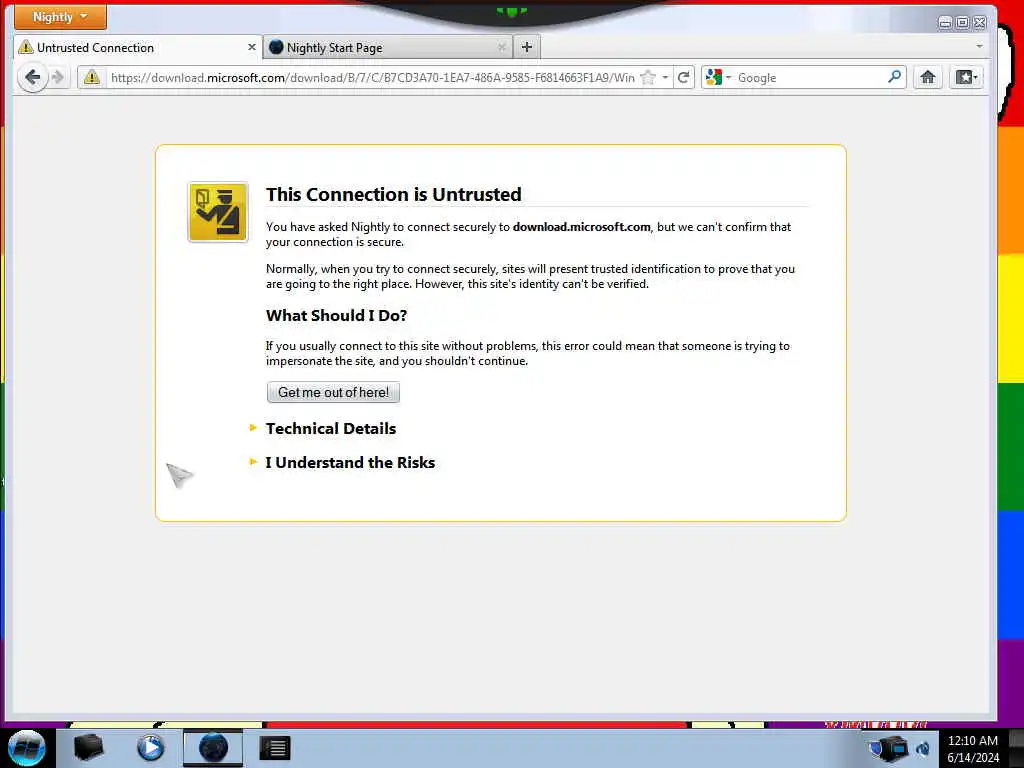This screenshot has height=768, width=1024.
Task: Click 'This Connection is Untrusted' heading
Action: (393, 194)
